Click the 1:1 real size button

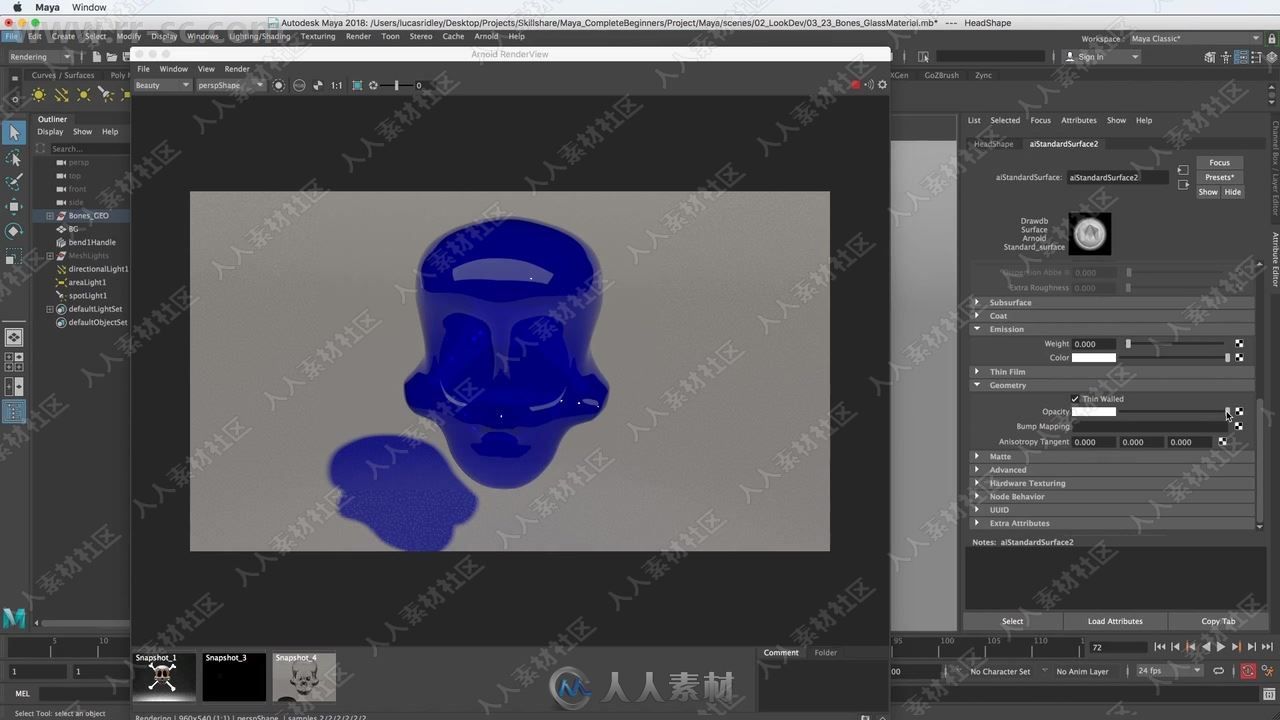336,85
